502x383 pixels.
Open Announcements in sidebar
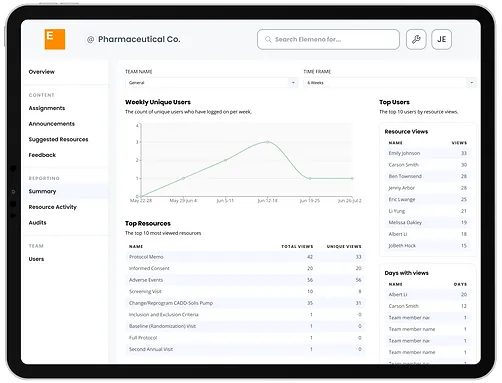click(52, 124)
